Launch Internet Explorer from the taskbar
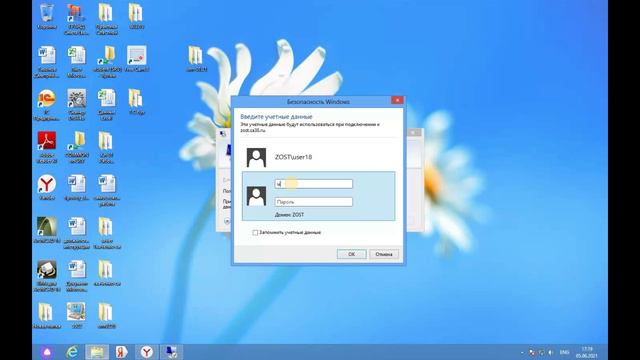Screen dimensions: 640x360 coord(72,352)
